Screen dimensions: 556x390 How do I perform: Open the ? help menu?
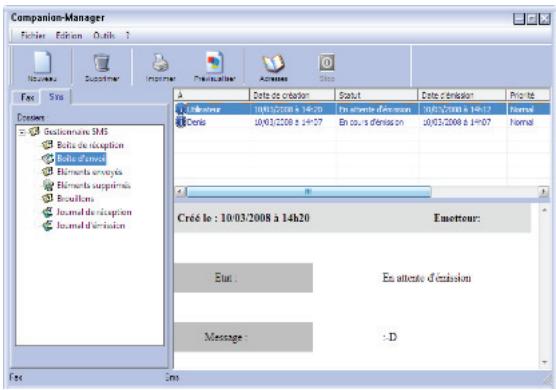(127, 35)
